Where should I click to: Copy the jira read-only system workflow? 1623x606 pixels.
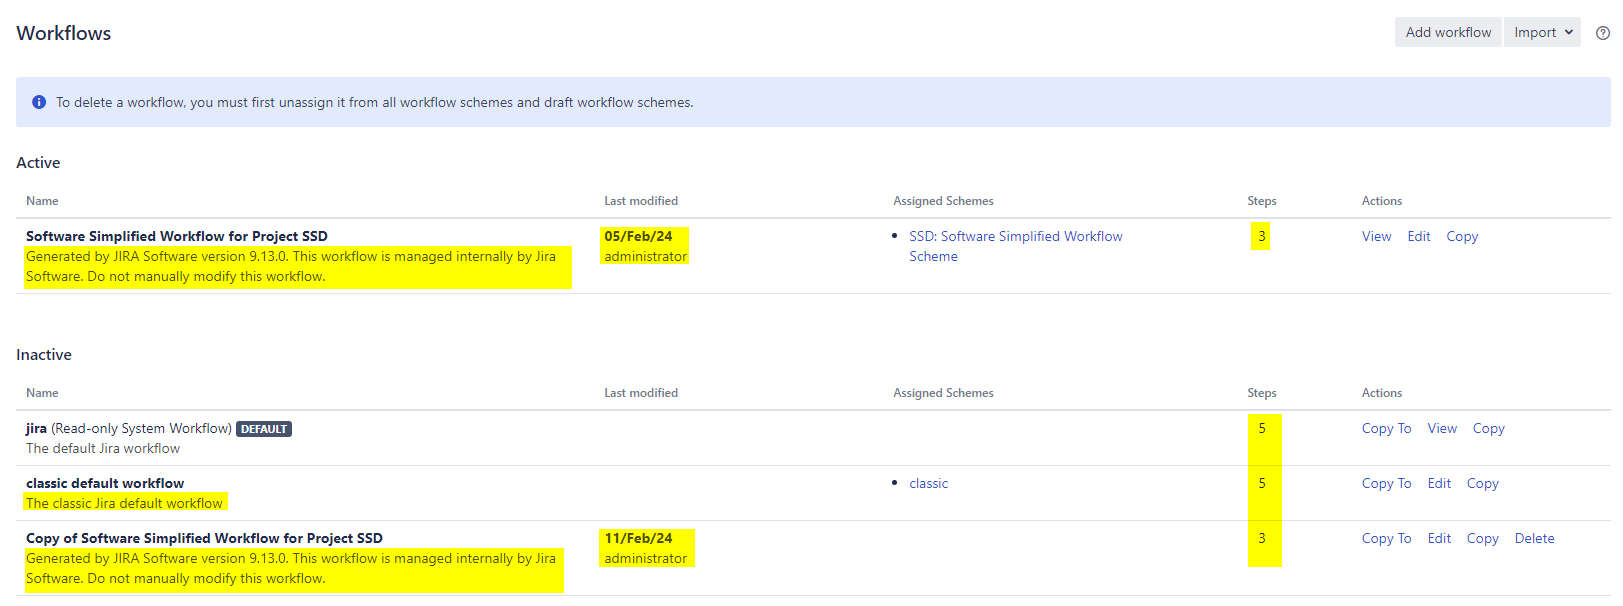[1488, 429]
